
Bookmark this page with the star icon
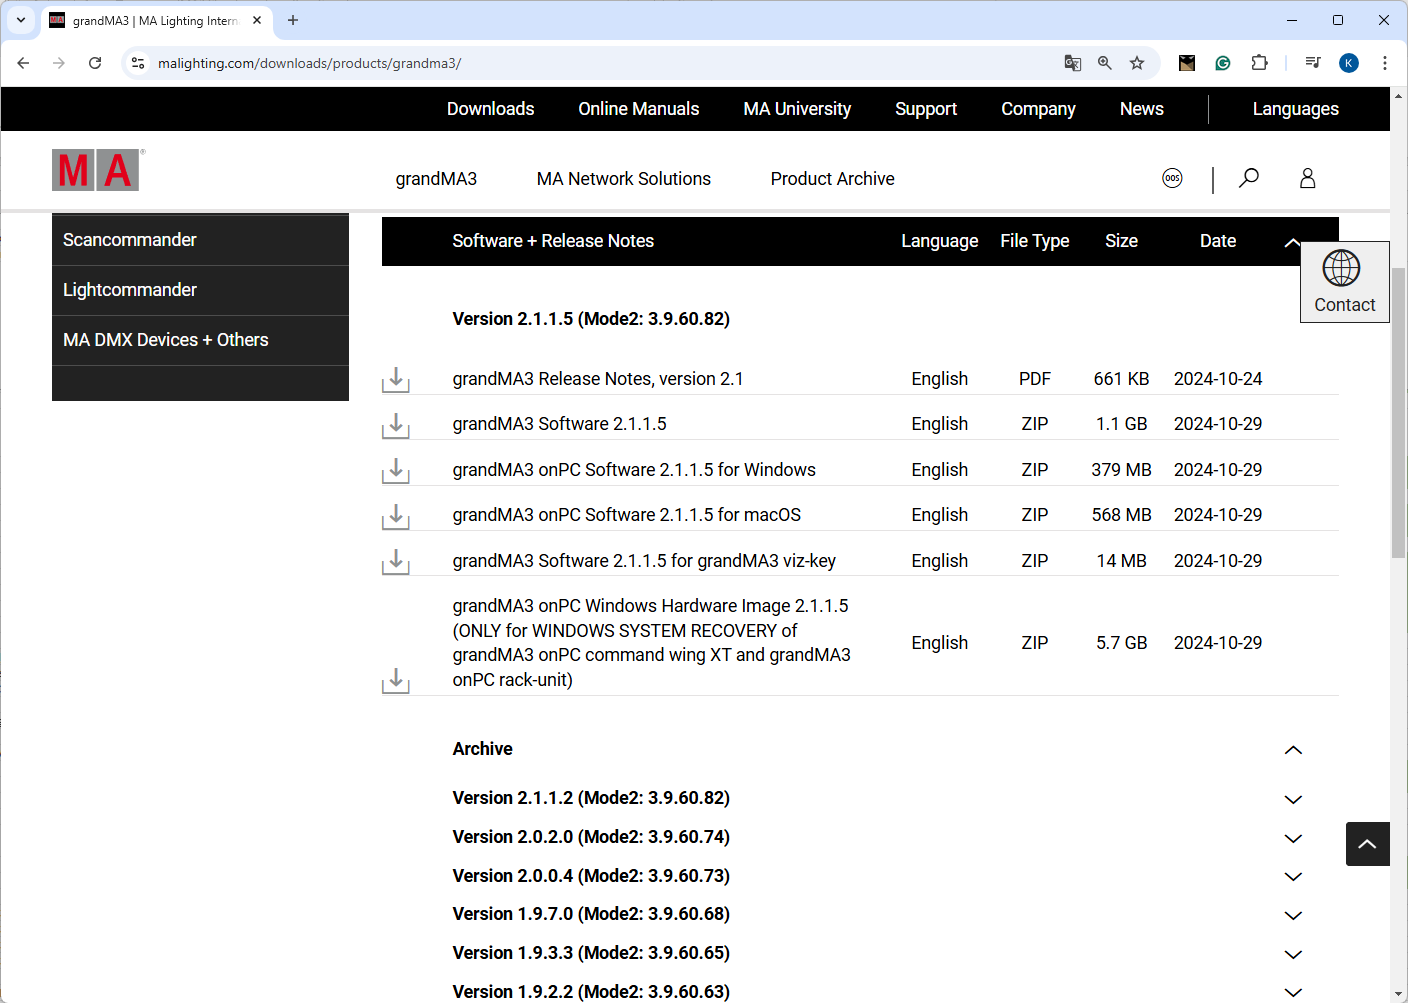pos(1137,63)
